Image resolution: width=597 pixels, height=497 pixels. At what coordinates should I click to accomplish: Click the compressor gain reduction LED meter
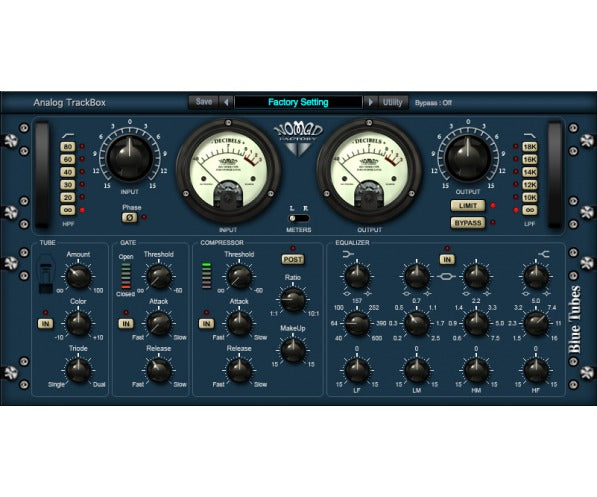(206, 275)
